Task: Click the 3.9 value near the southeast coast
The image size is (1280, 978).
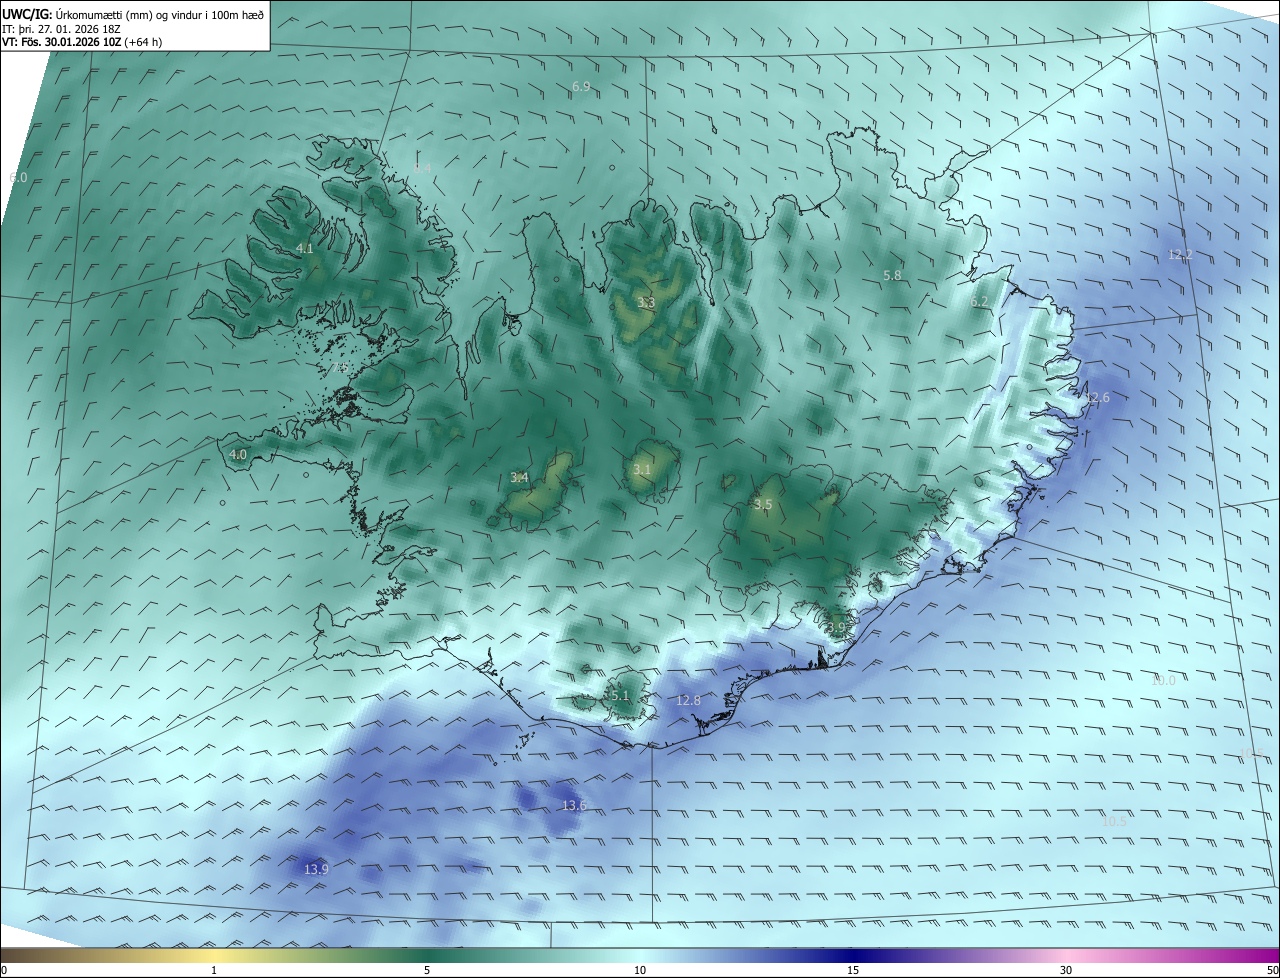Action: (x=836, y=628)
